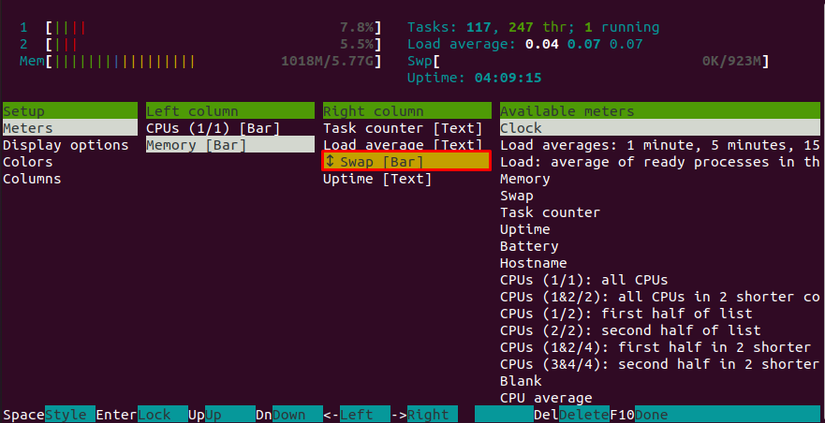Click the Down function key button
Screen dimensions: 825x423
click(297, 414)
